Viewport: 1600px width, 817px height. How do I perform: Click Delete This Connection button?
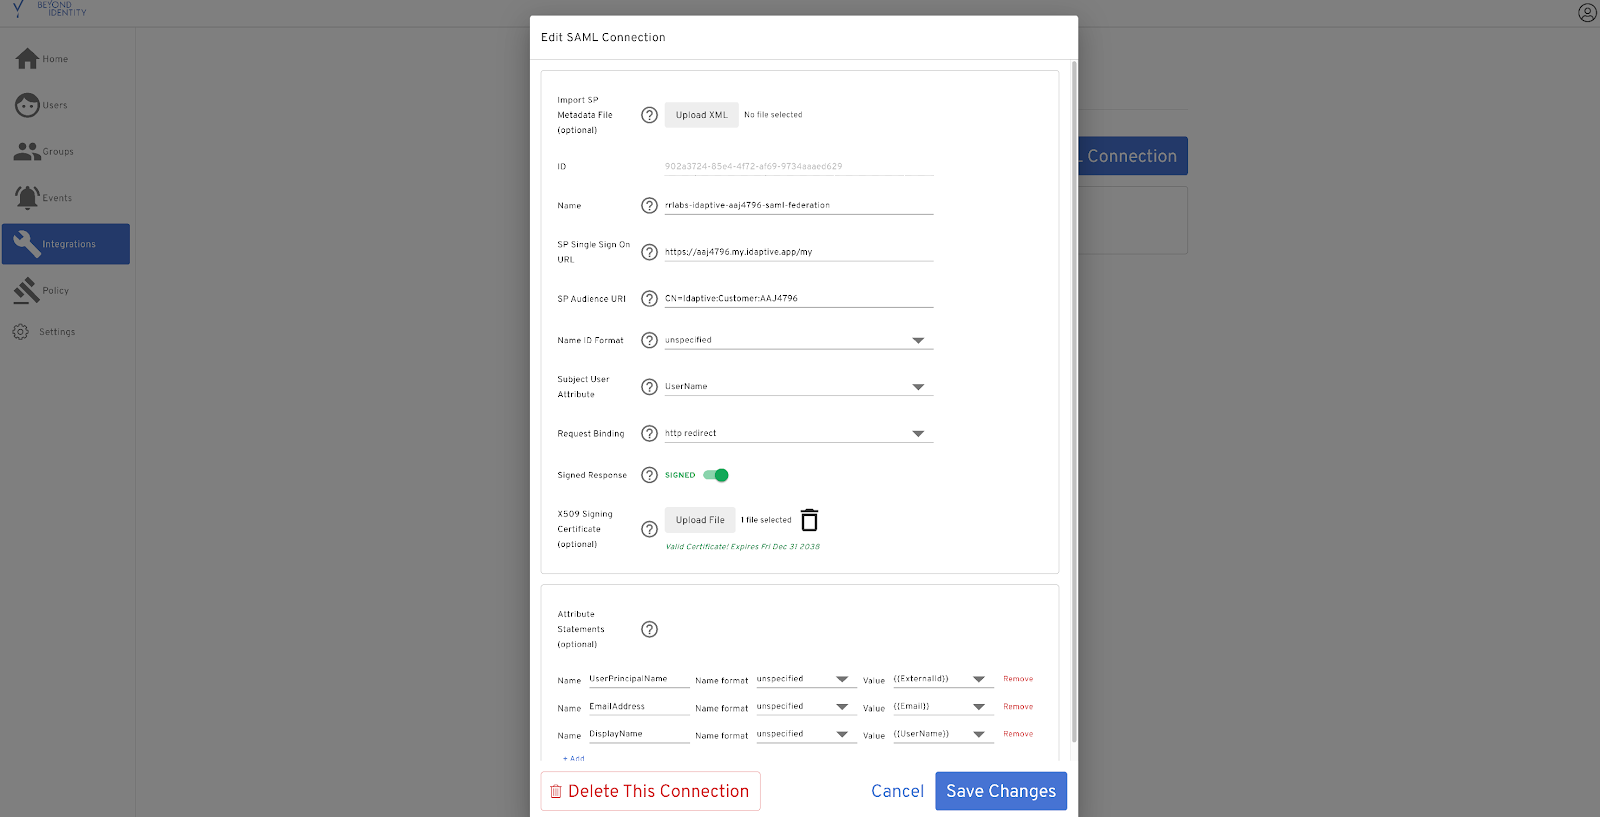pyautogui.click(x=651, y=791)
